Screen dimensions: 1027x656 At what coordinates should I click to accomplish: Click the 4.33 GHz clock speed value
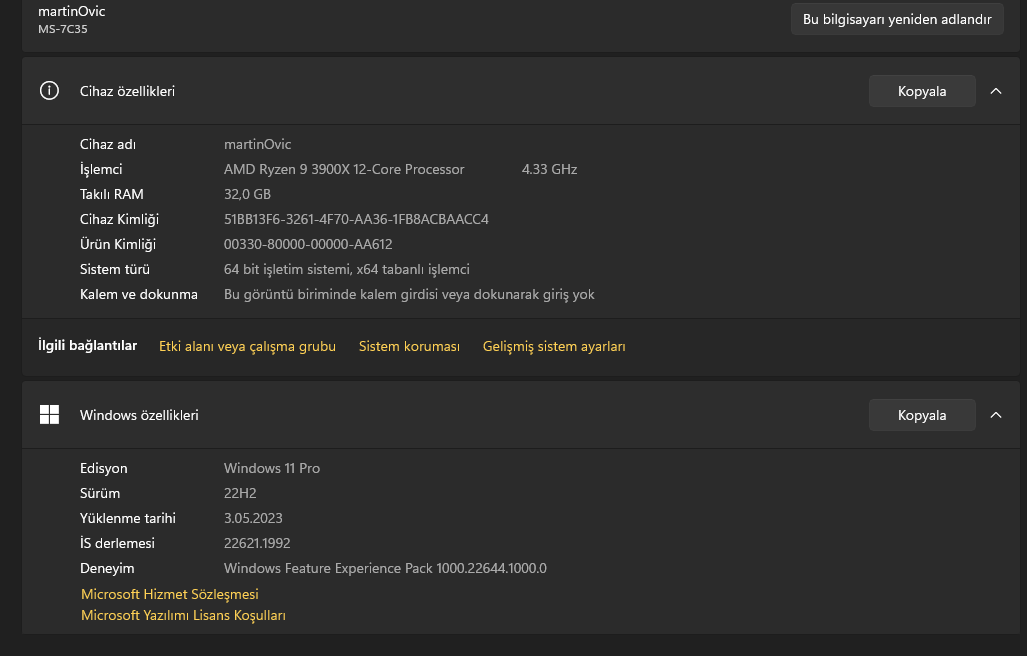coord(549,169)
